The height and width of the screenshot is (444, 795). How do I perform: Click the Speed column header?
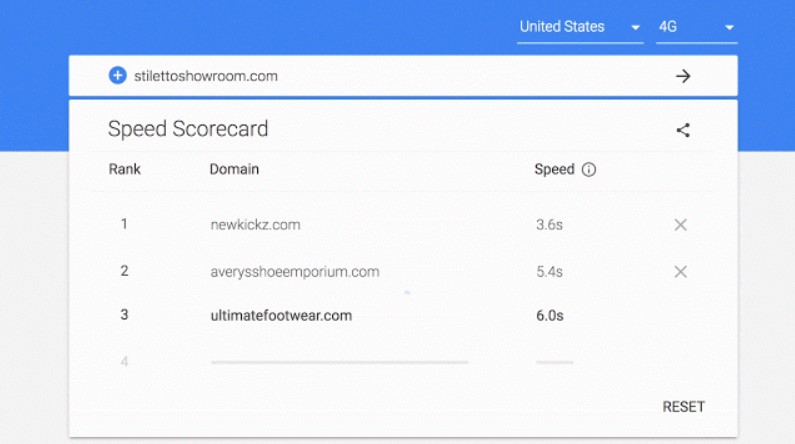554,169
